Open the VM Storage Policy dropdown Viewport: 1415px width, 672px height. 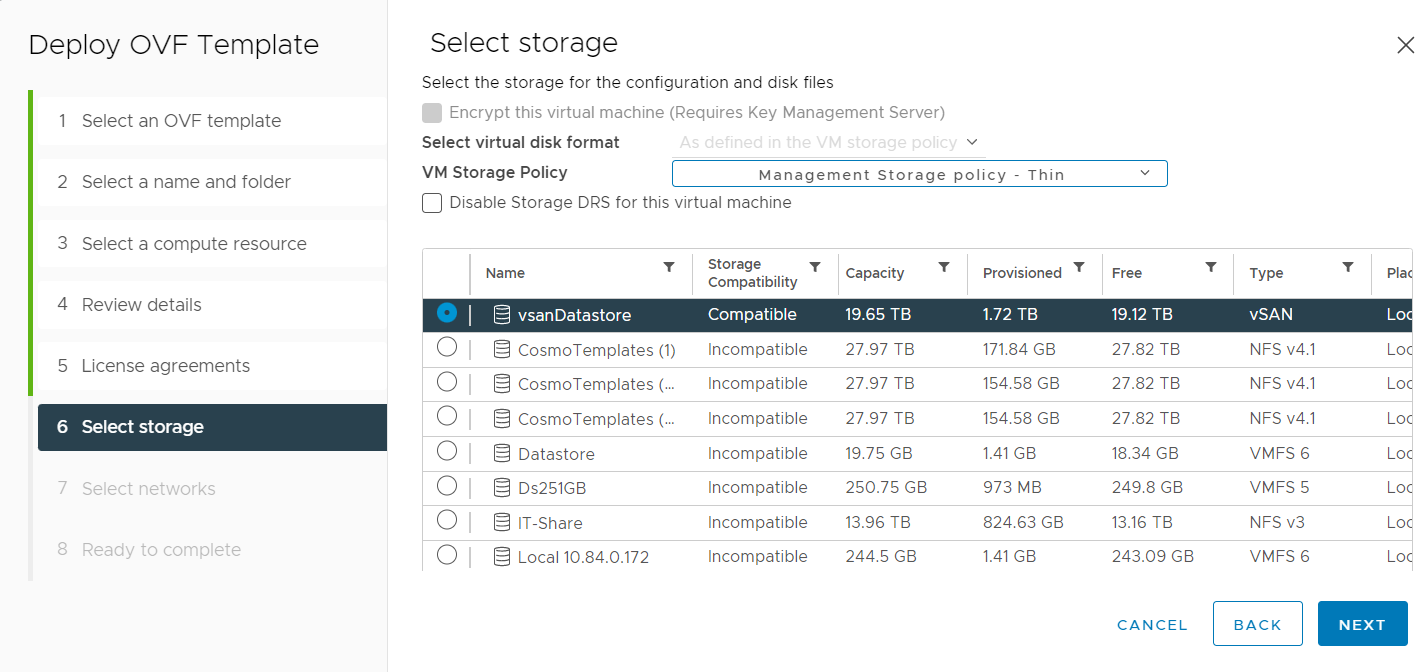[919, 174]
